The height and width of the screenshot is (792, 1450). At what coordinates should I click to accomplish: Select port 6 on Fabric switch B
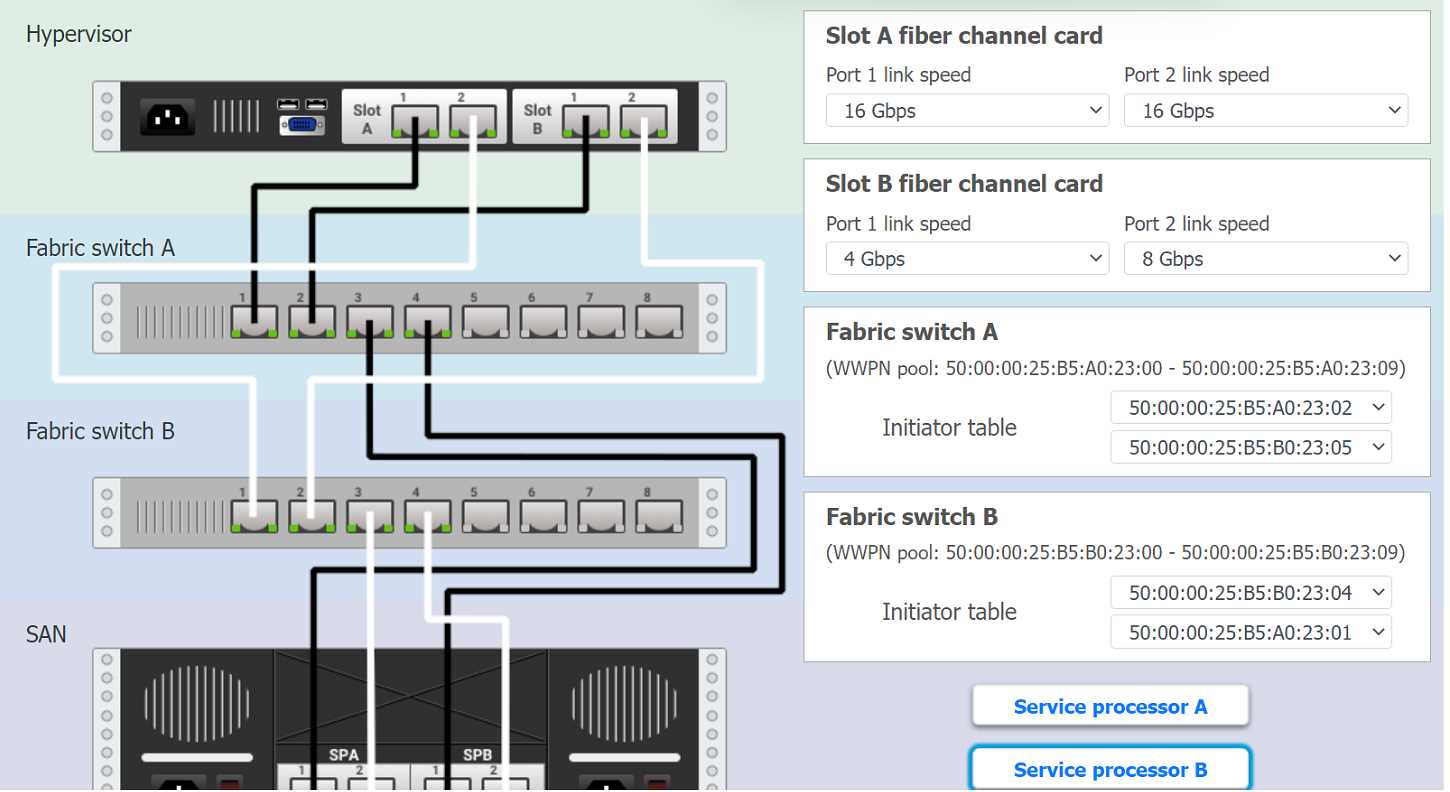coord(544,514)
